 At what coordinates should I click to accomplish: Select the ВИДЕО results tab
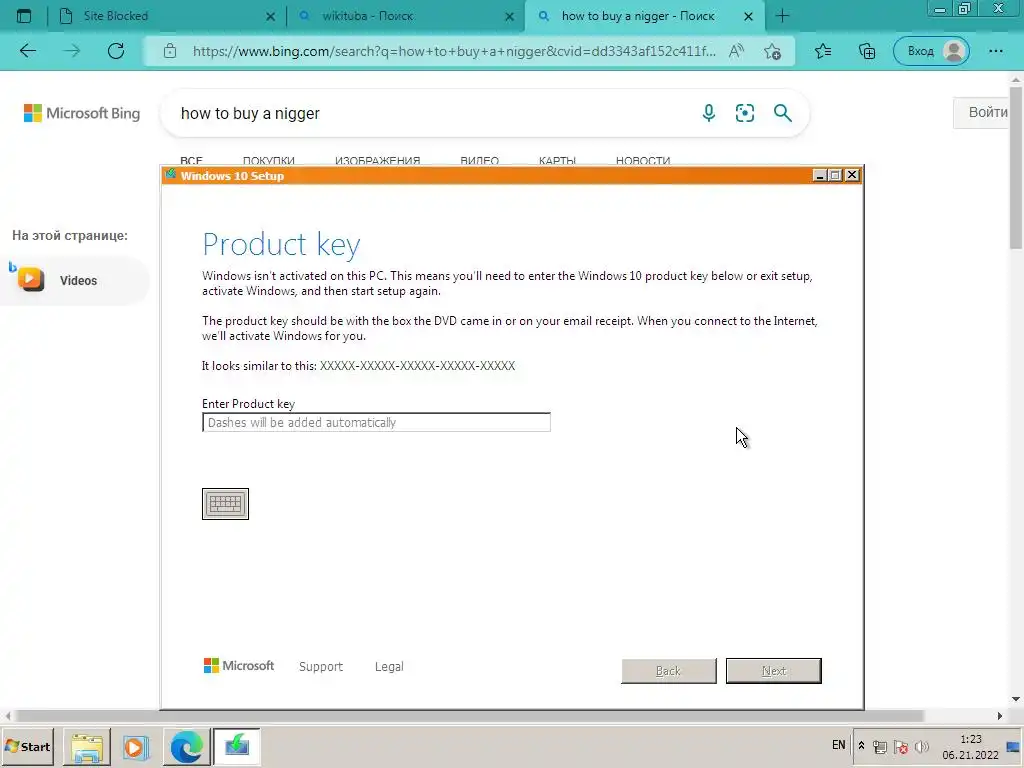point(479,160)
